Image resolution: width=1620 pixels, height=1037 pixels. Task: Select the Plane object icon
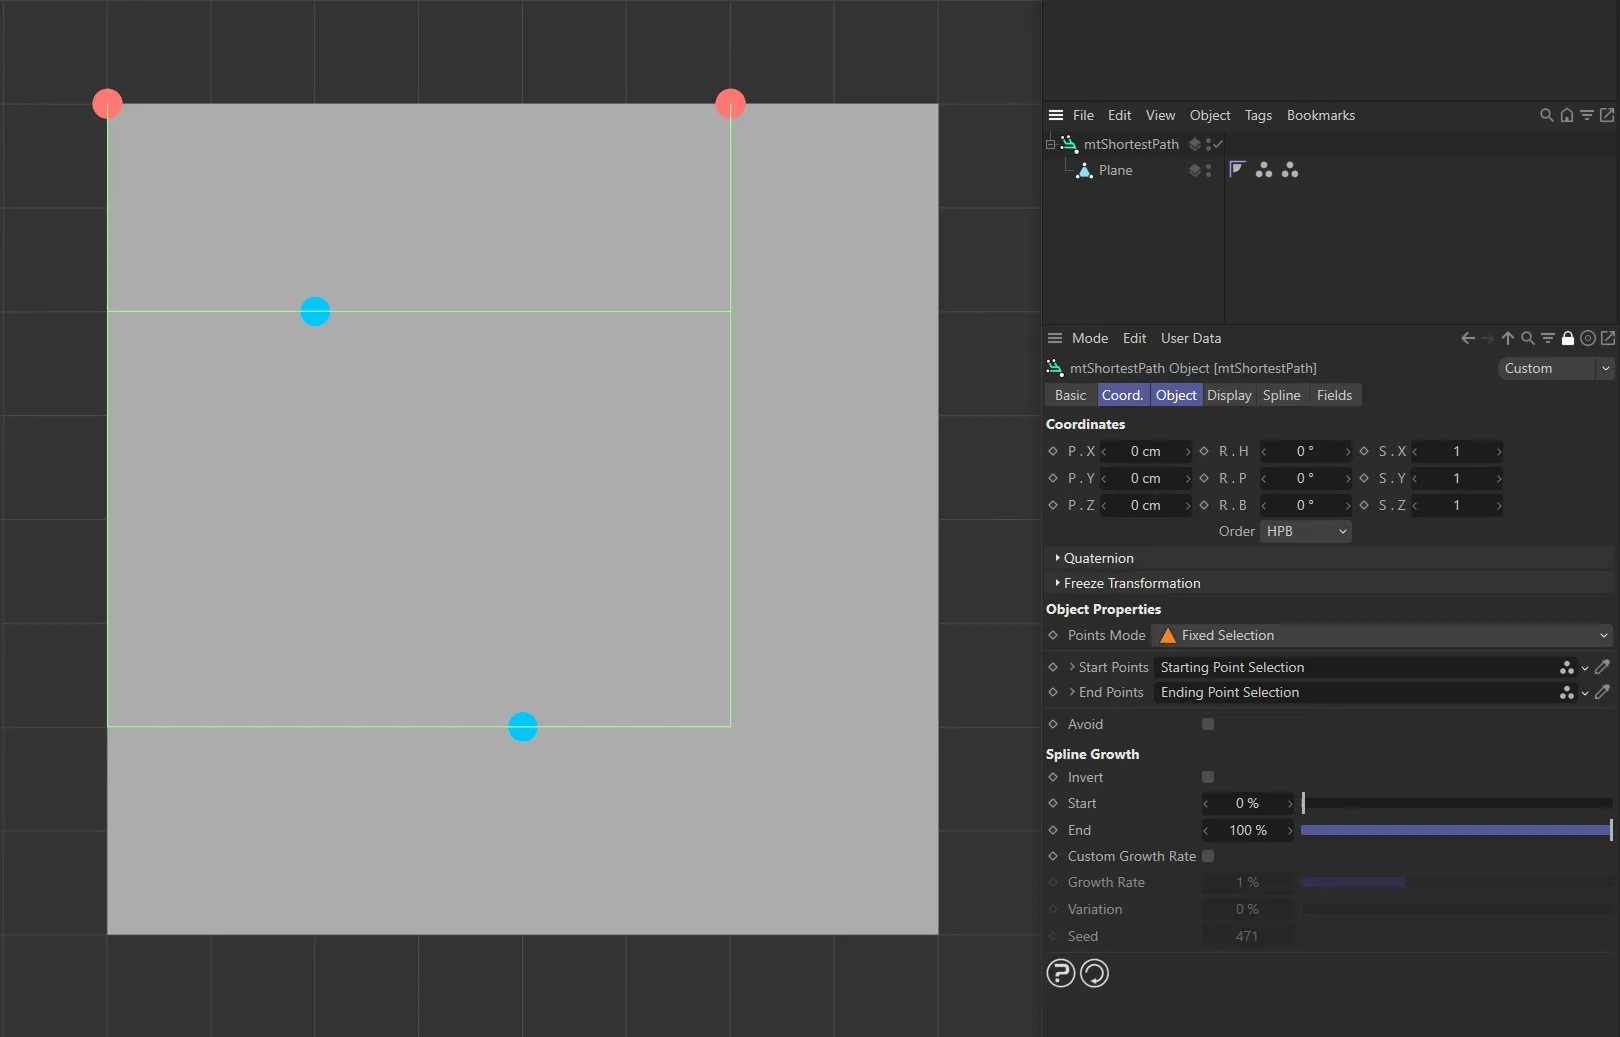[1085, 171]
